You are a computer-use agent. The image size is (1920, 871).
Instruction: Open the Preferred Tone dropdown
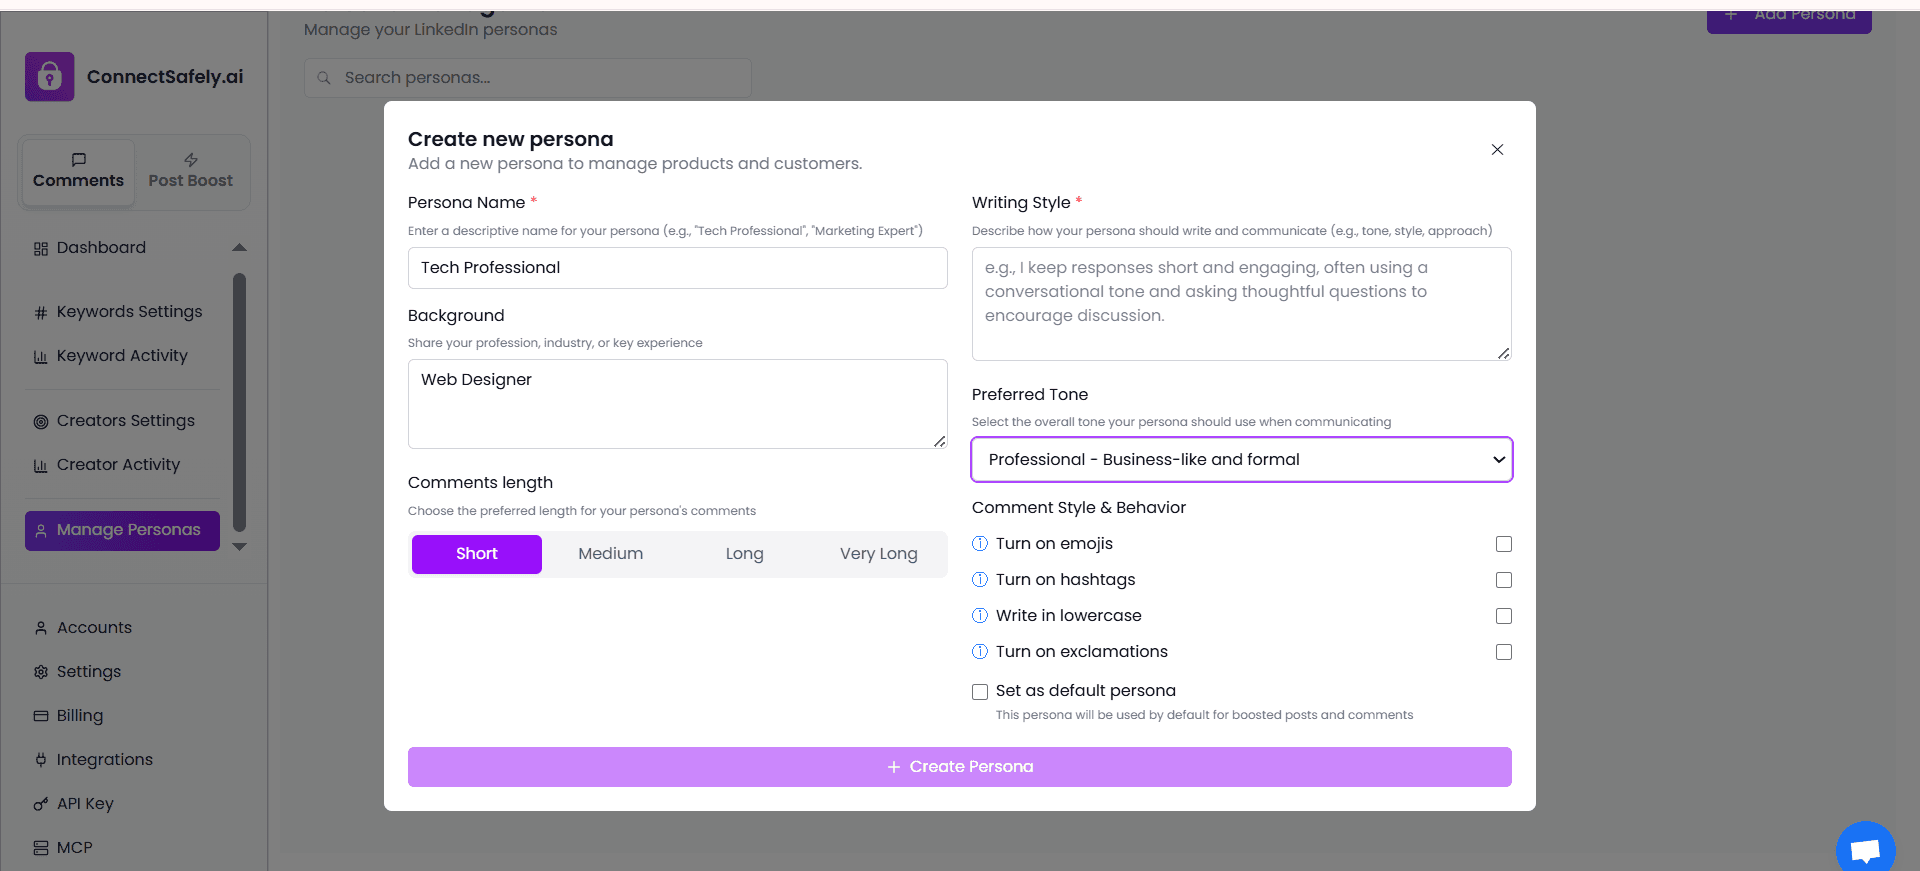point(1240,459)
